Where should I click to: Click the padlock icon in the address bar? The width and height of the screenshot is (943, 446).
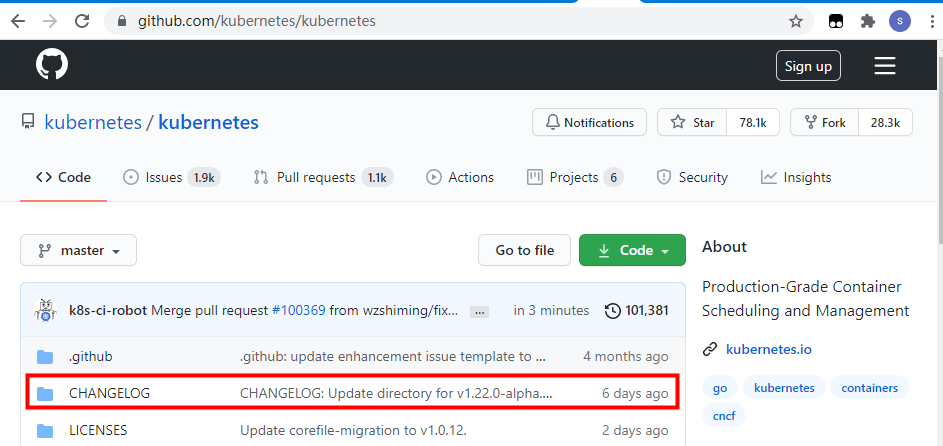[123, 22]
